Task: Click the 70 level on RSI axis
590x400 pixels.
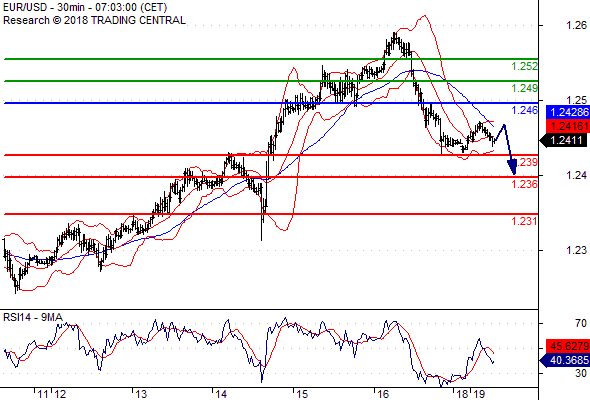Action: [581, 323]
